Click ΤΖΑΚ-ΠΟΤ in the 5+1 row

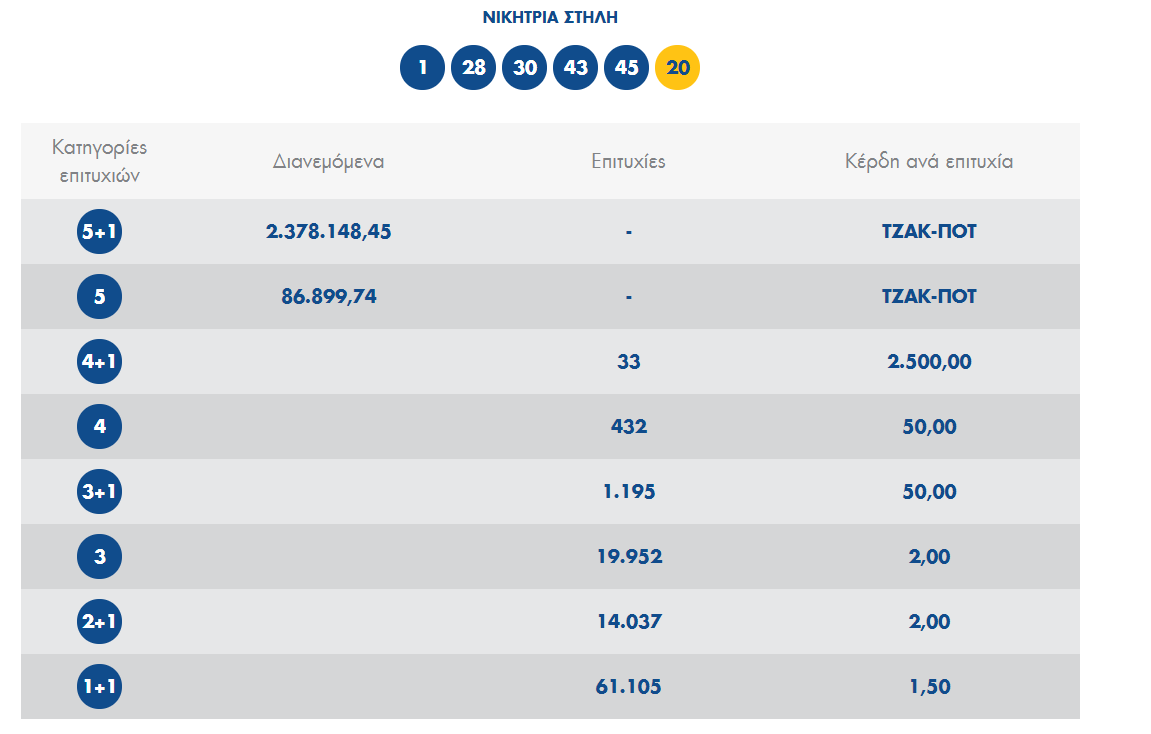click(929, 231)
